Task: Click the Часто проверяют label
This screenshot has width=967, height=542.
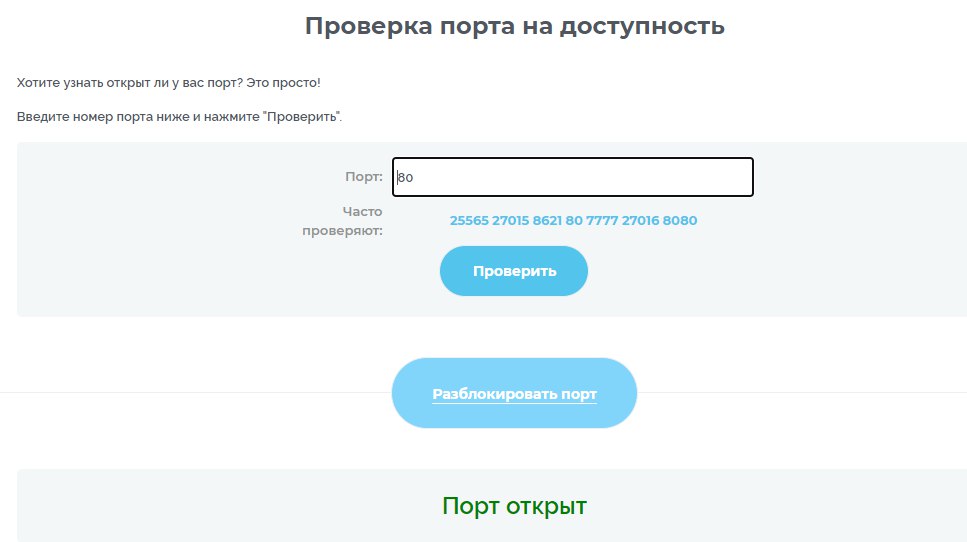Action: tap(342, 221)
